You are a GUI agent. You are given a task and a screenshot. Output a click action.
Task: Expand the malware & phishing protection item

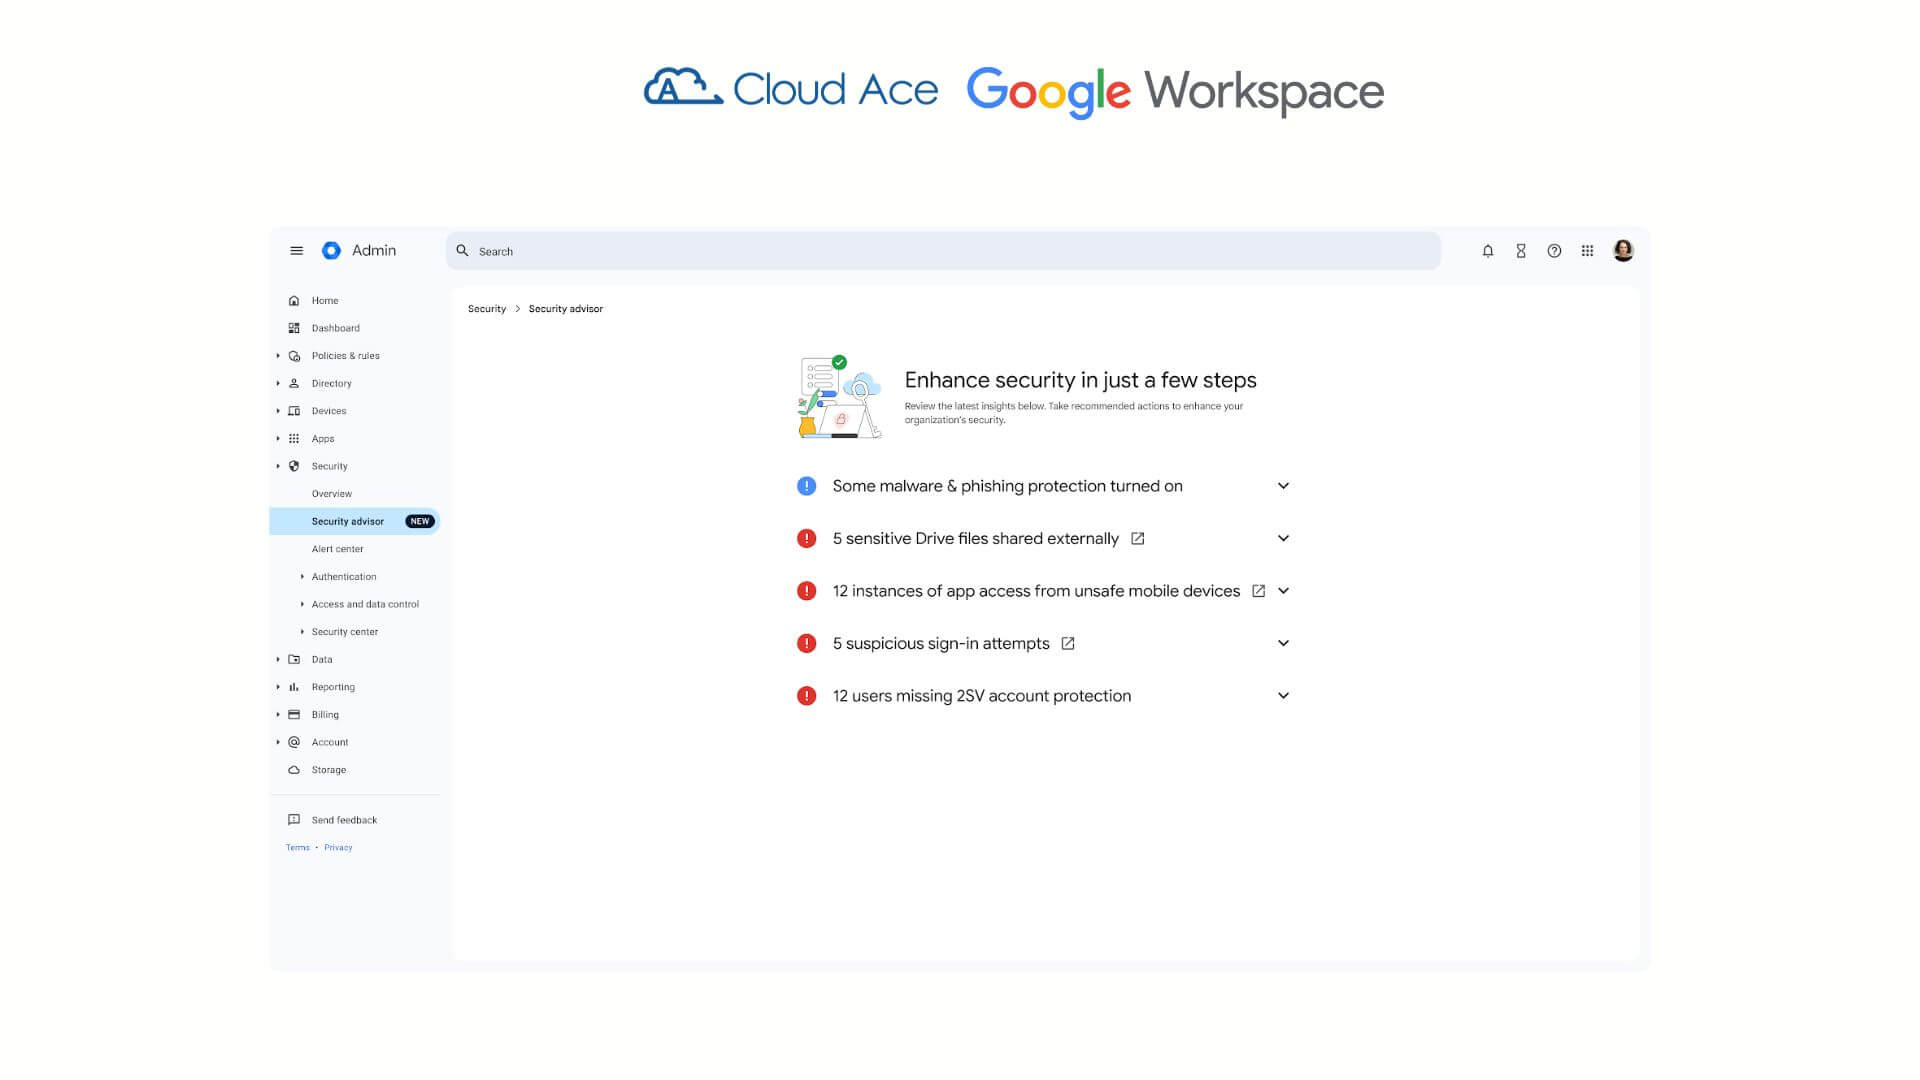(1283, 486)
